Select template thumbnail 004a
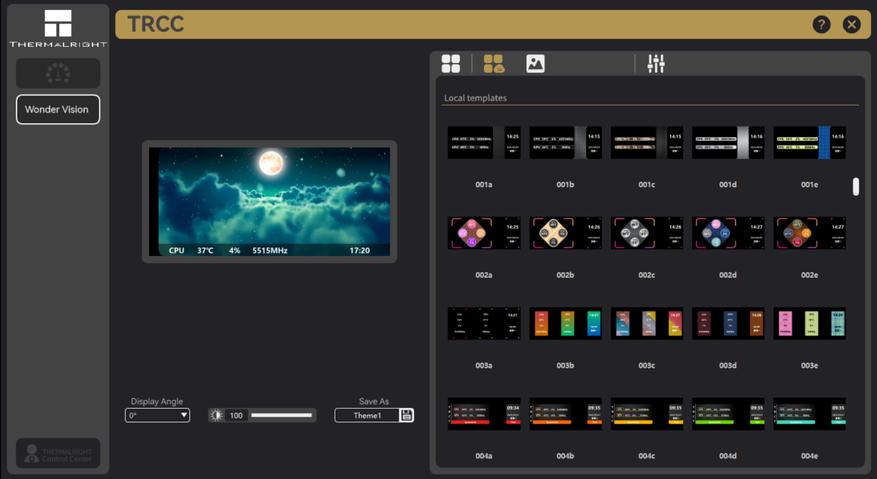Image resolution: width=877 pixels, height=479 pixels. click(484, 414)
